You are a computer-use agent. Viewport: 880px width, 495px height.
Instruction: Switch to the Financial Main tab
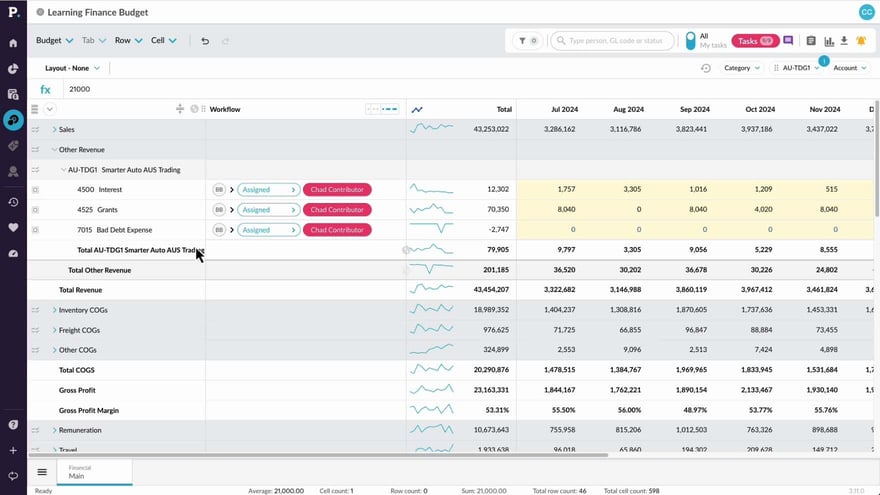point(94,472)
